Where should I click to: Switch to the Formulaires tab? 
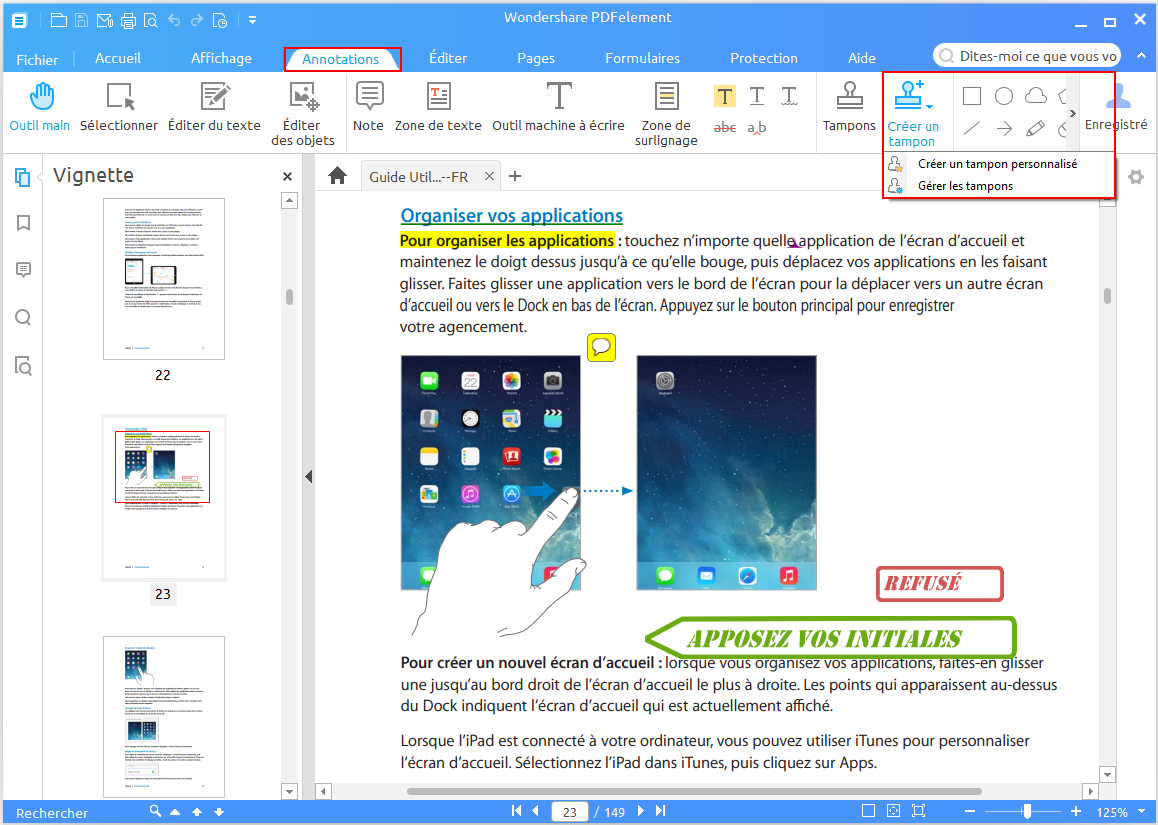643,58
